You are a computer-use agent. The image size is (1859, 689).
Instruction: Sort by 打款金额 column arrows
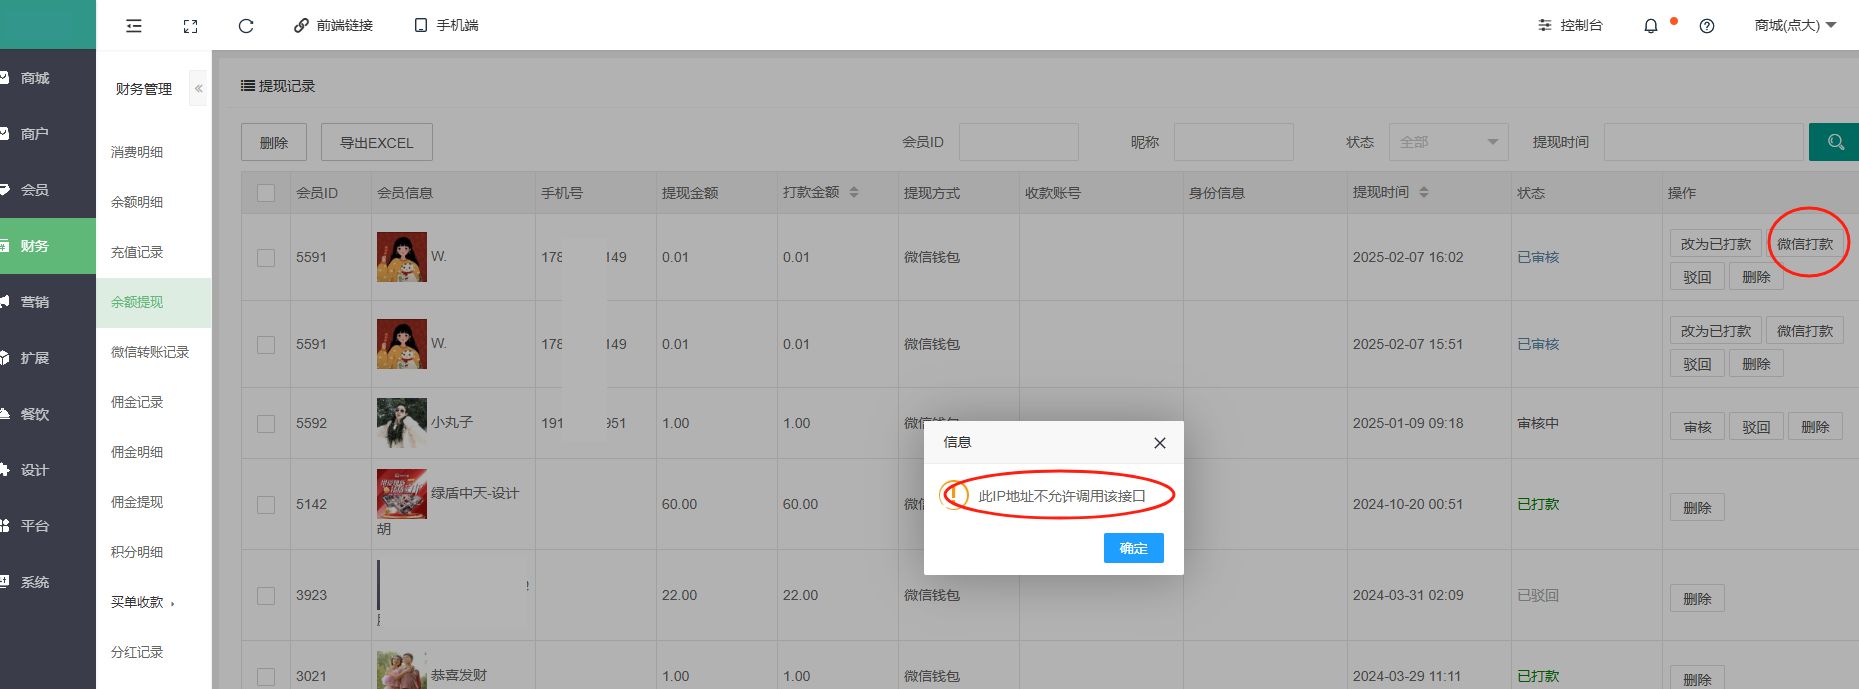(x=854, y=192)
